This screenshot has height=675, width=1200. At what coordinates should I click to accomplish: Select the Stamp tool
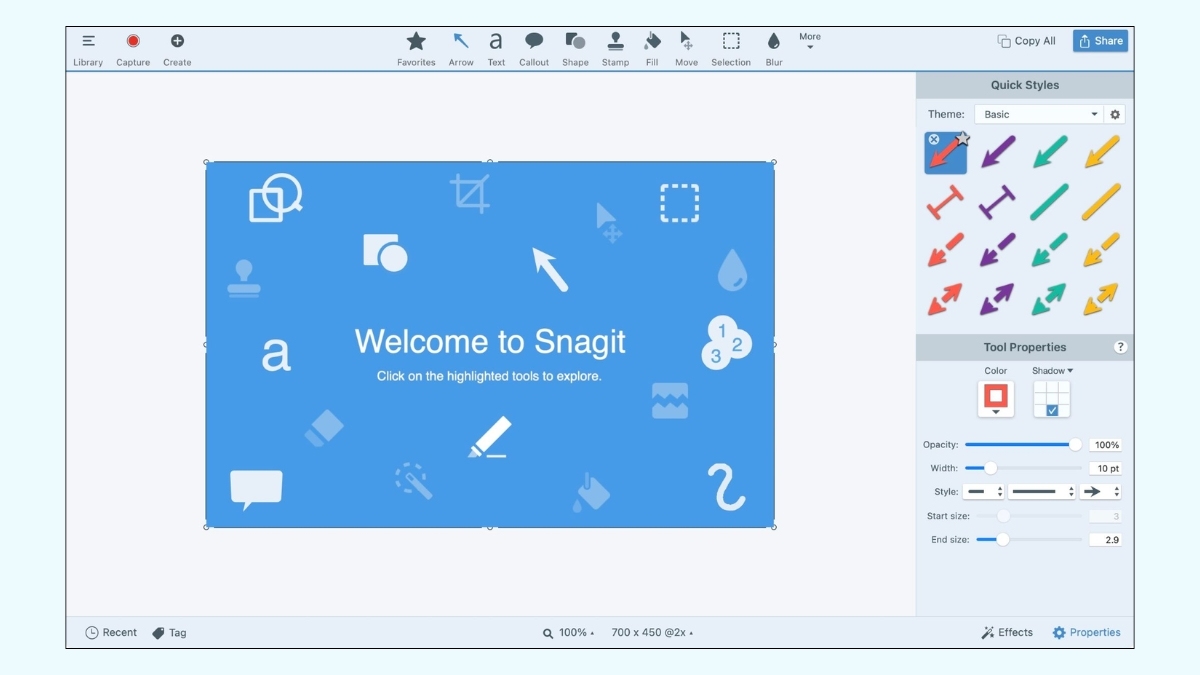coord(616,49)
